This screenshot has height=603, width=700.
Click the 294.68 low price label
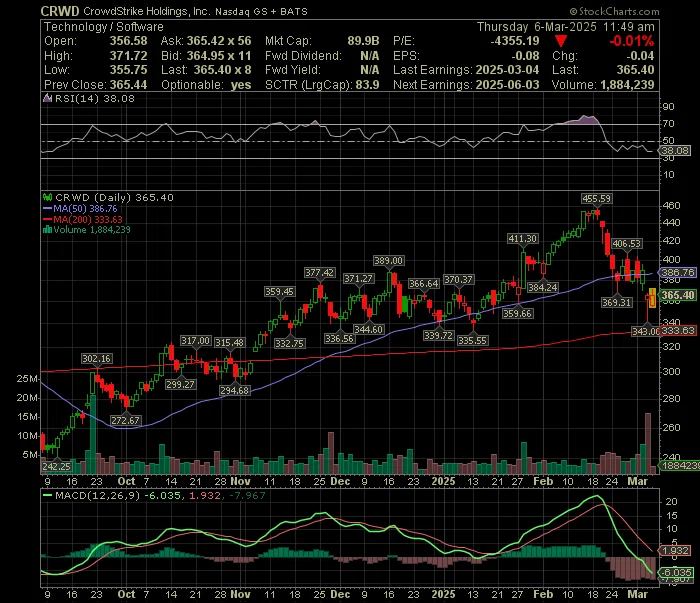(235, 391)
